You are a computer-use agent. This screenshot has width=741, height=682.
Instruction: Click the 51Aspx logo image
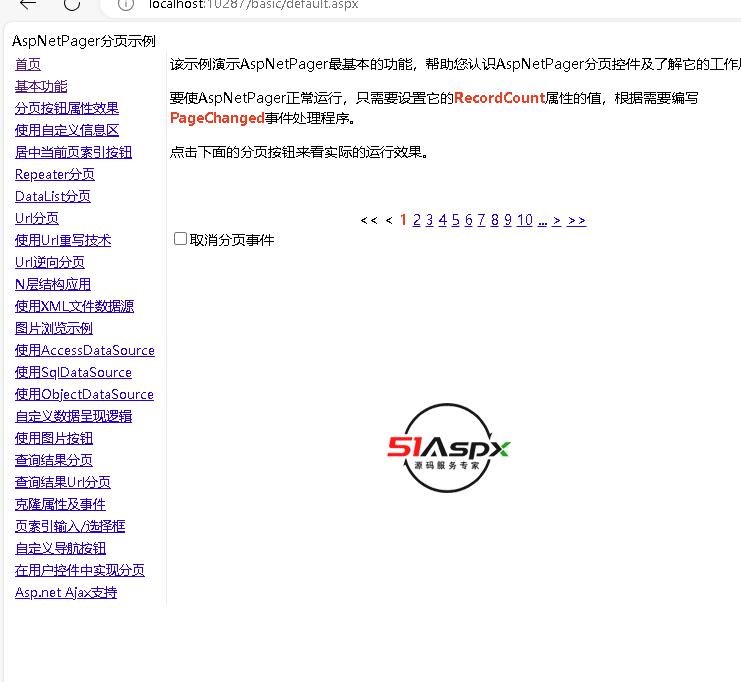[448, 448]
